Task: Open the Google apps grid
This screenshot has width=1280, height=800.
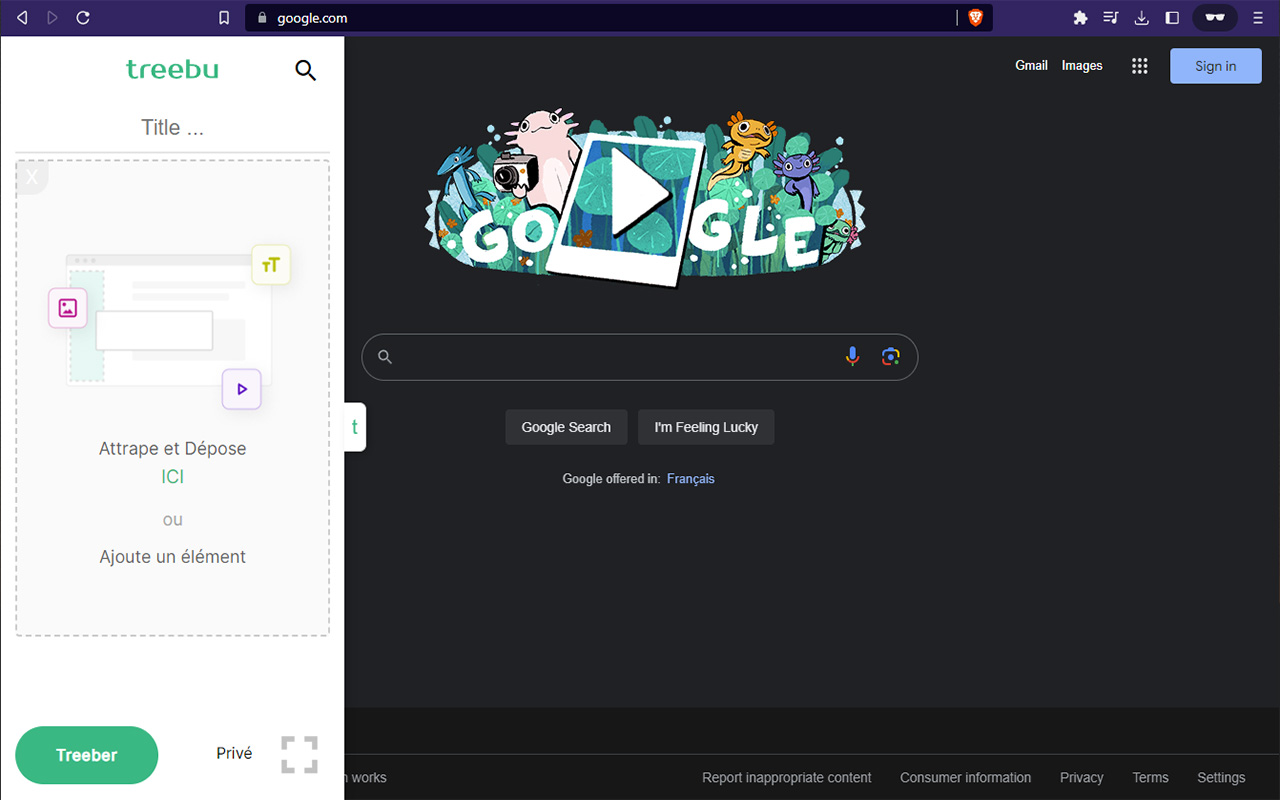Action: click(1139, 66)
